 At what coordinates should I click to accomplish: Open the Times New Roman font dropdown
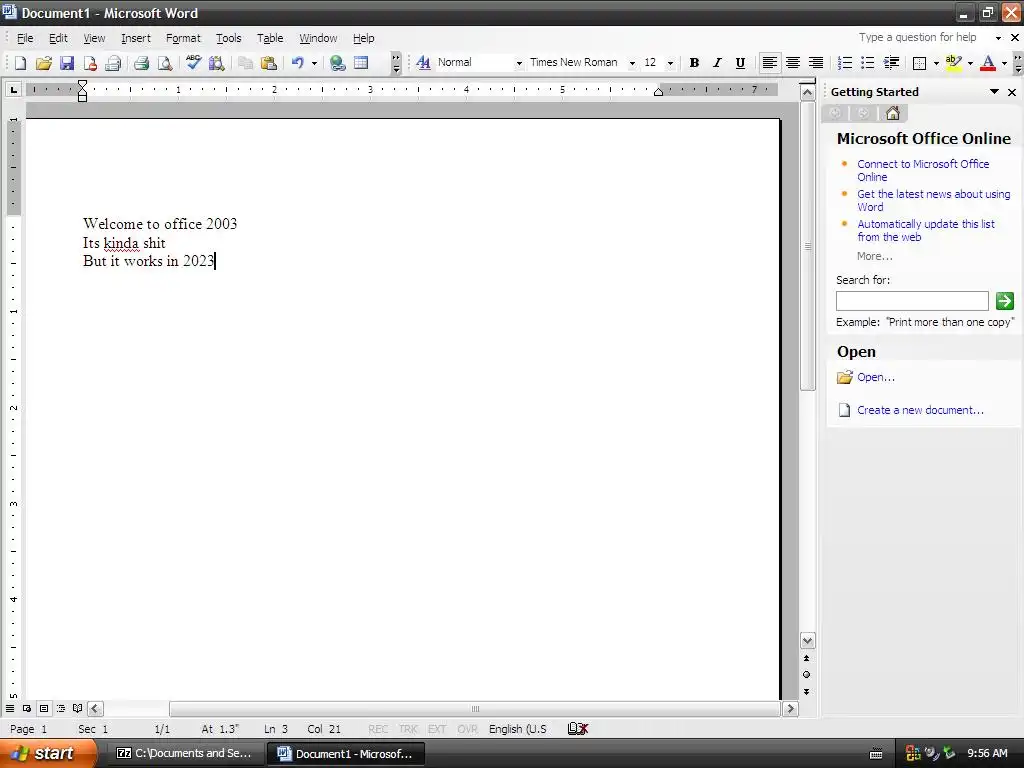pyautogui.click(x=632, y=63)
